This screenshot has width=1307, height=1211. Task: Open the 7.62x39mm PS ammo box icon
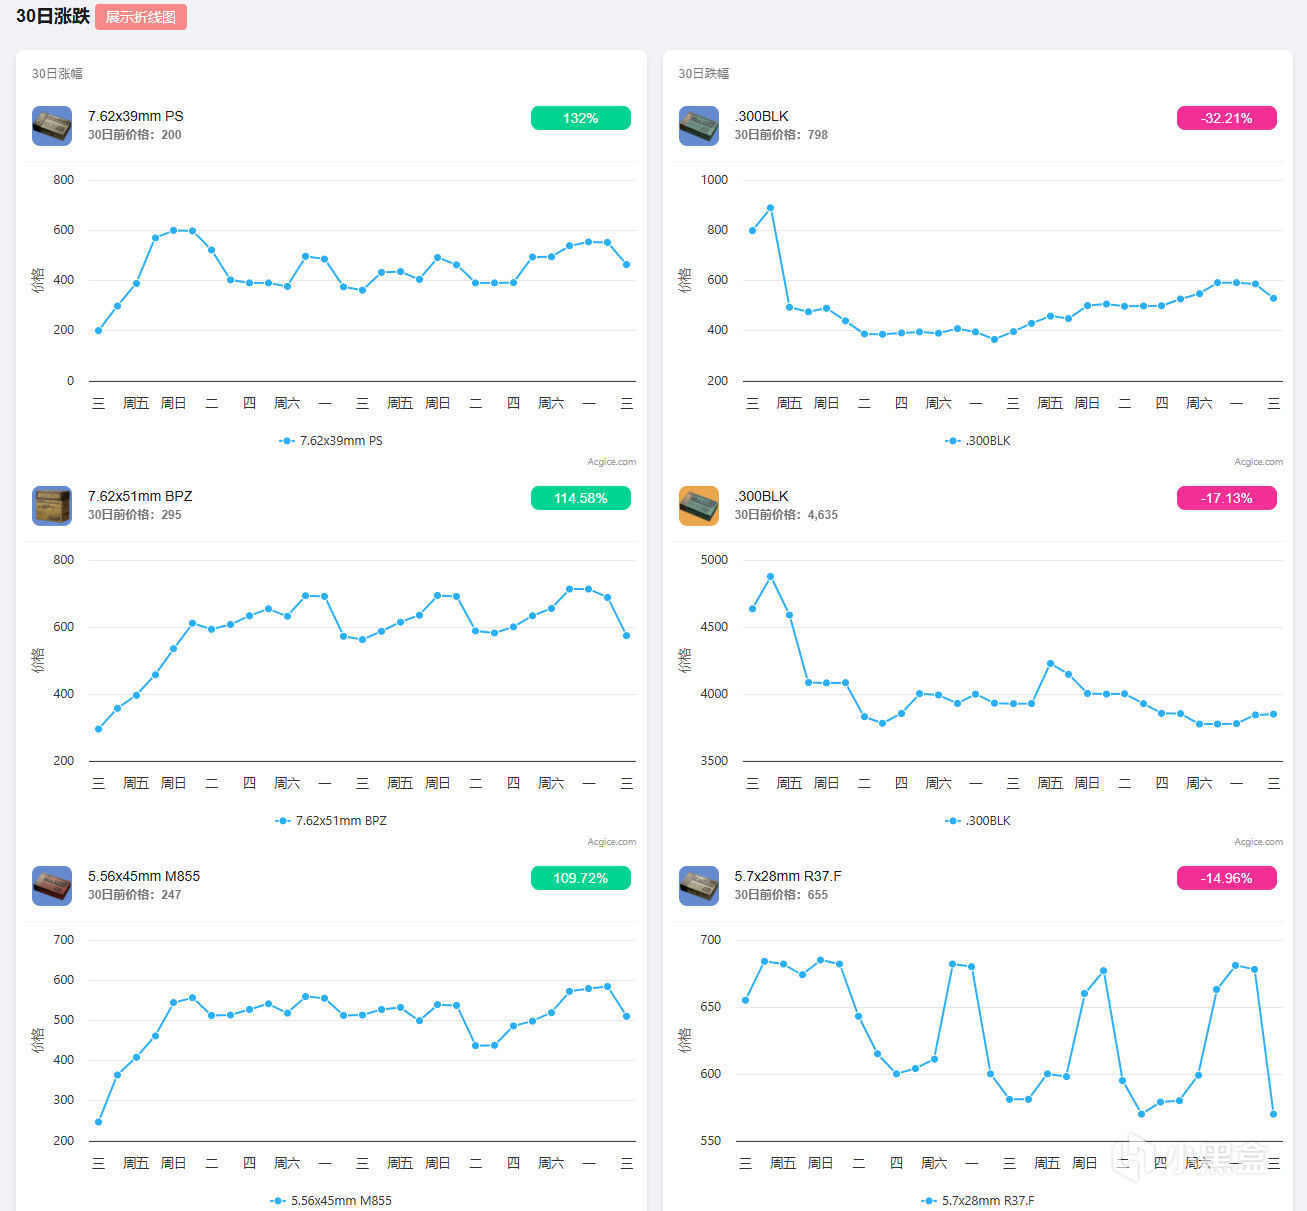pos(52,126)
